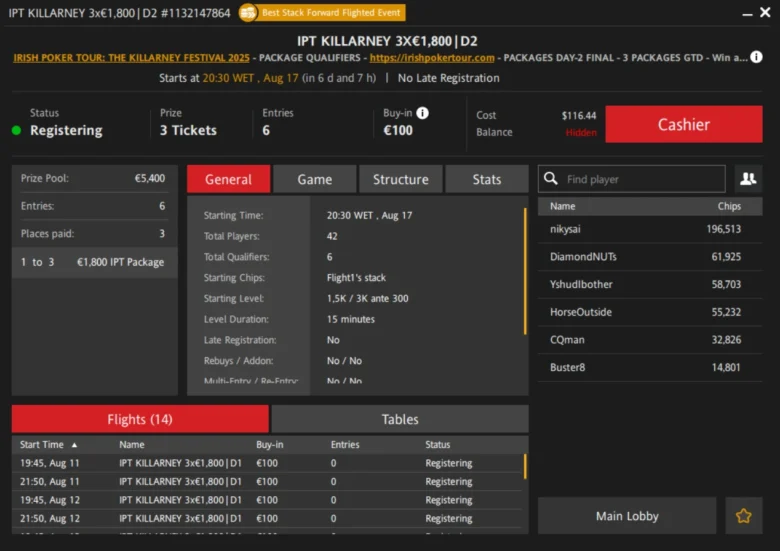Open tournament description info icon
The image size is (780, 551).
point(756,57)
